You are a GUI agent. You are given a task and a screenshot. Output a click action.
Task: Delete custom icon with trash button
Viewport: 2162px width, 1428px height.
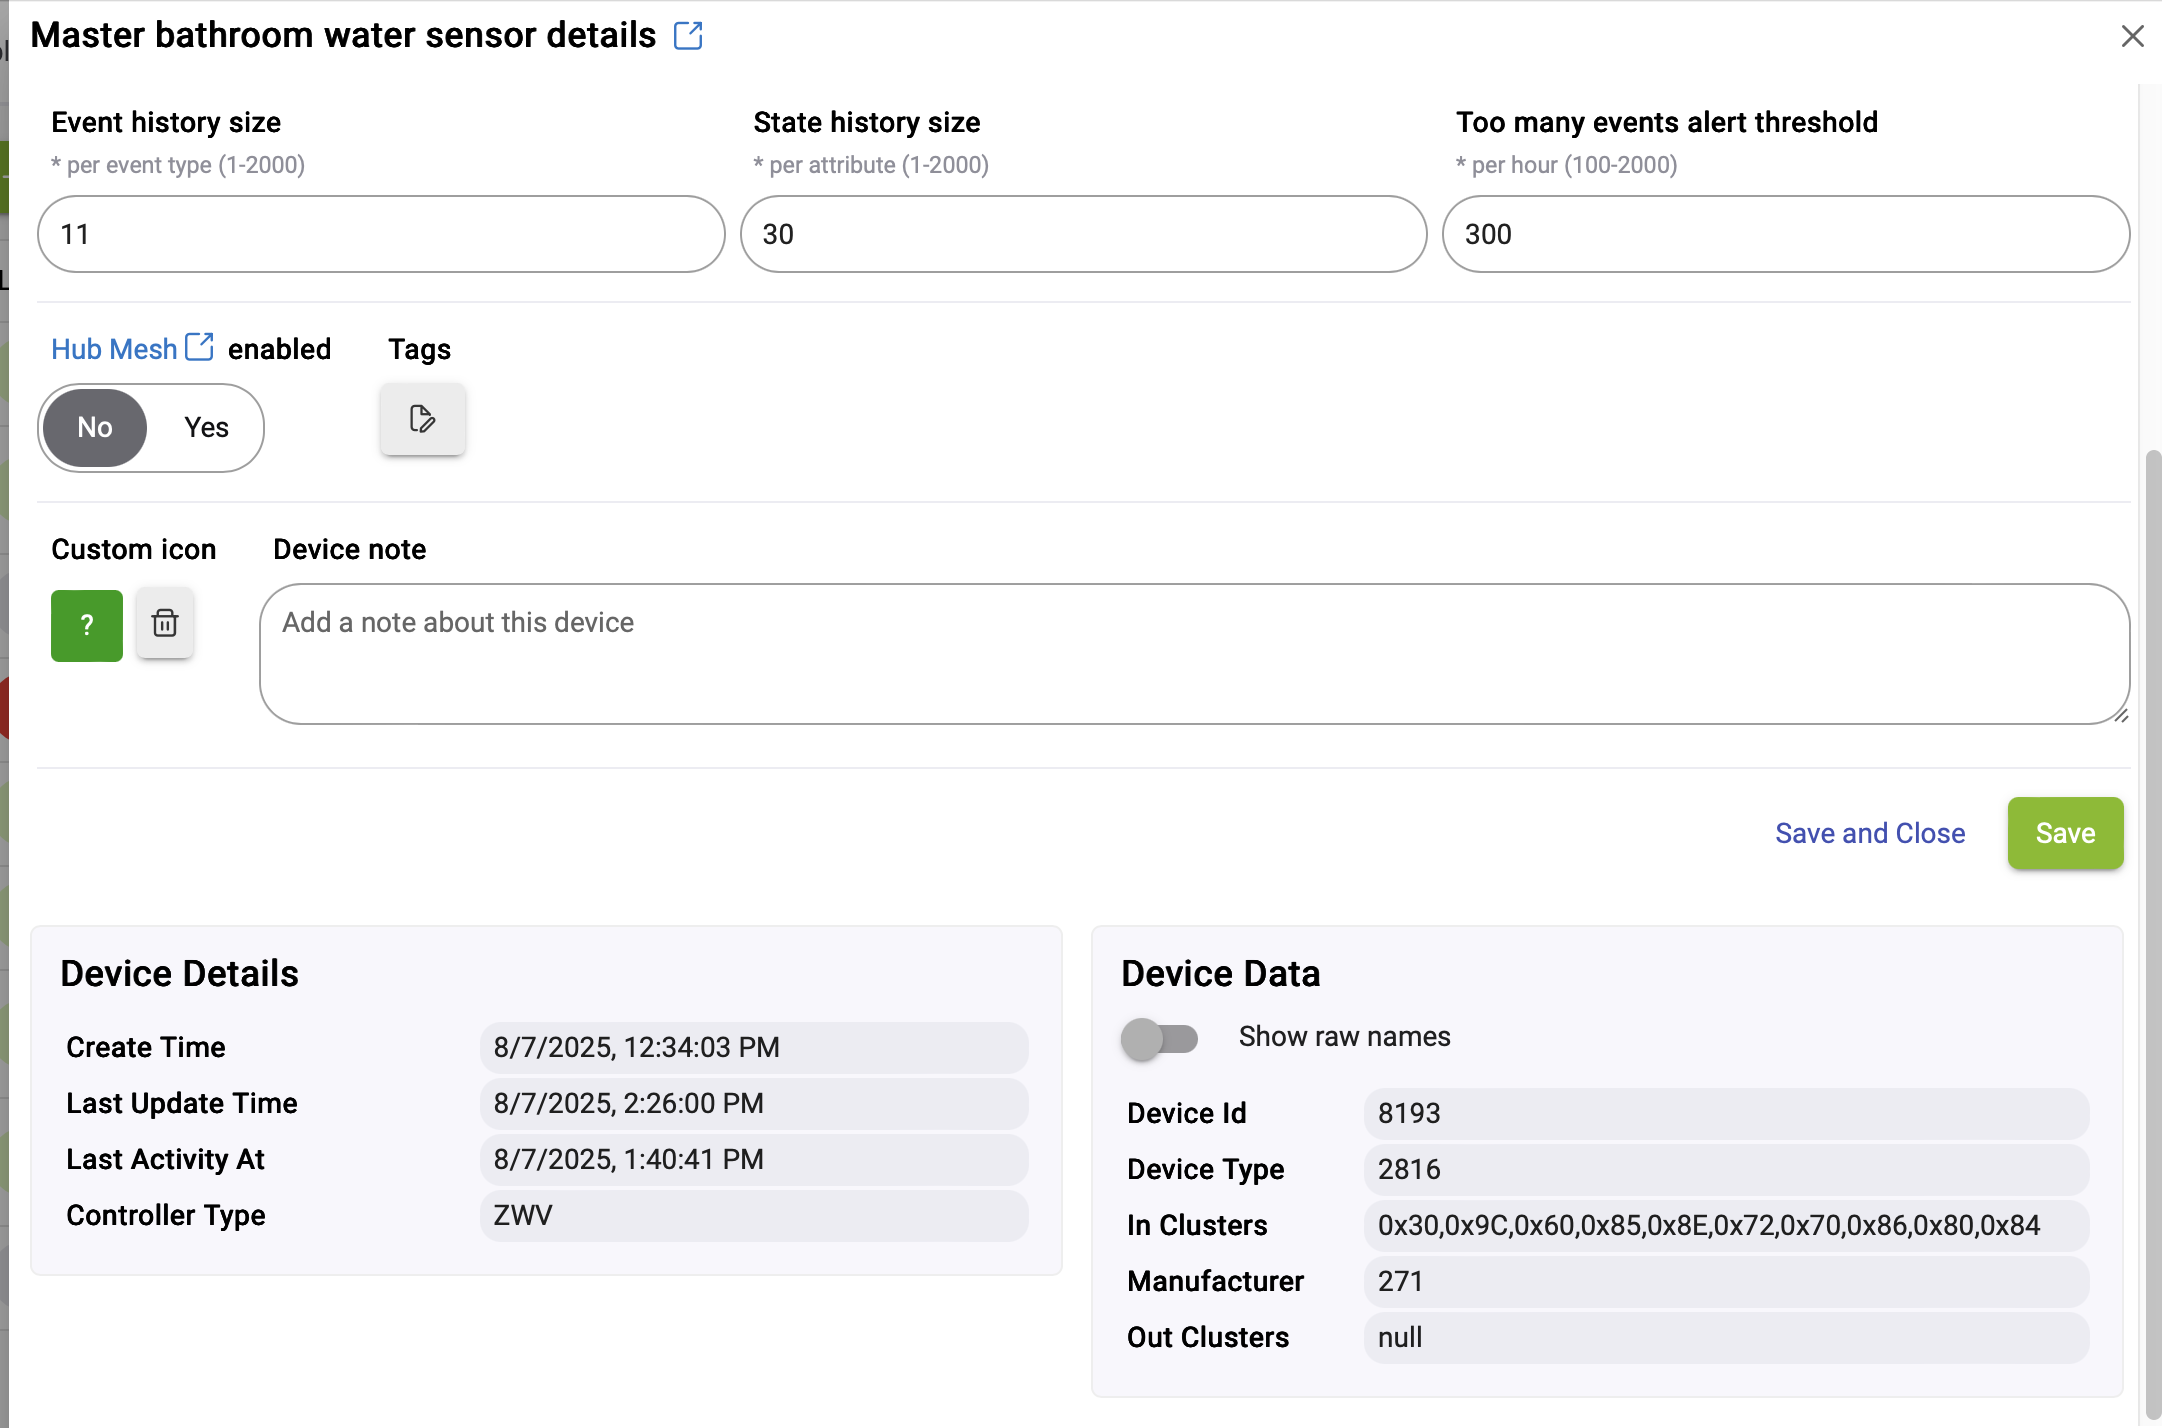click(x=165, y=624)
